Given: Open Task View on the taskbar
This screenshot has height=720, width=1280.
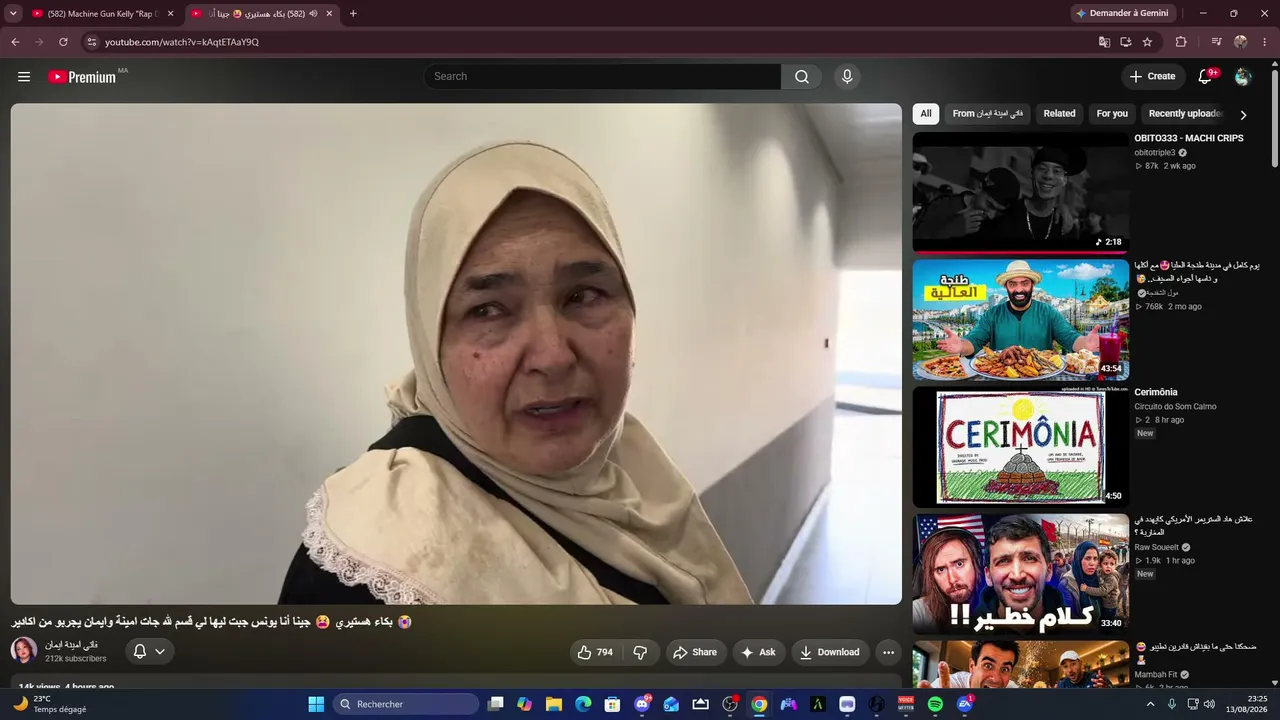Looking at the screenshot, I should pos(495,704).
